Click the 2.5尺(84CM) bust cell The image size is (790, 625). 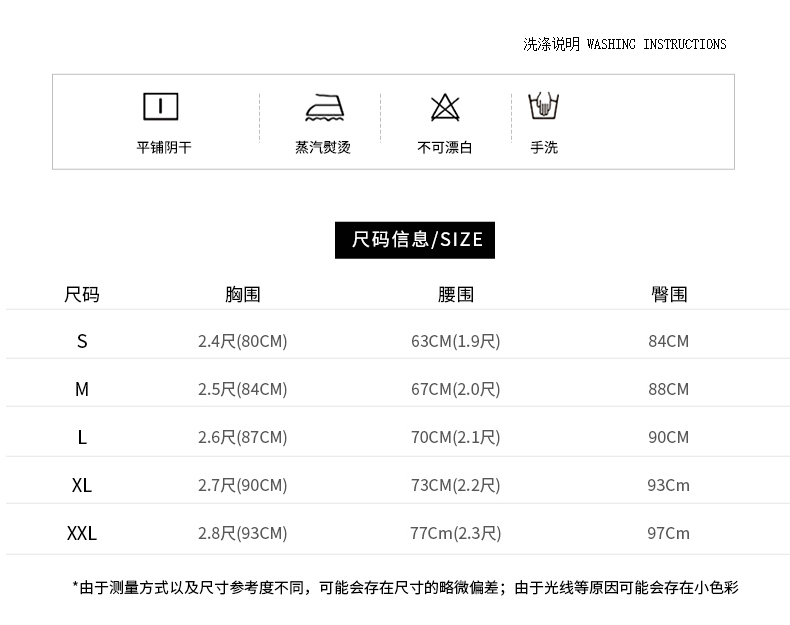[x=242, y=389]
